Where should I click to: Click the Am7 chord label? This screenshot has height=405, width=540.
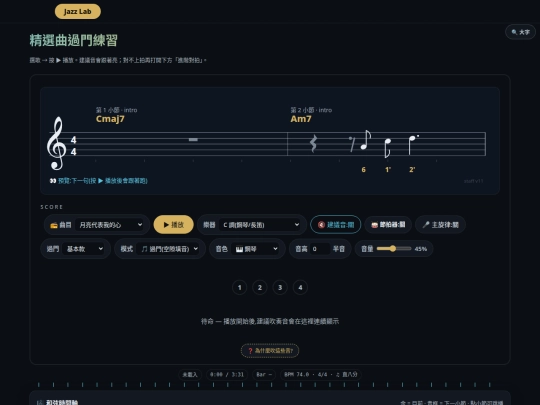tap(301, 119)
